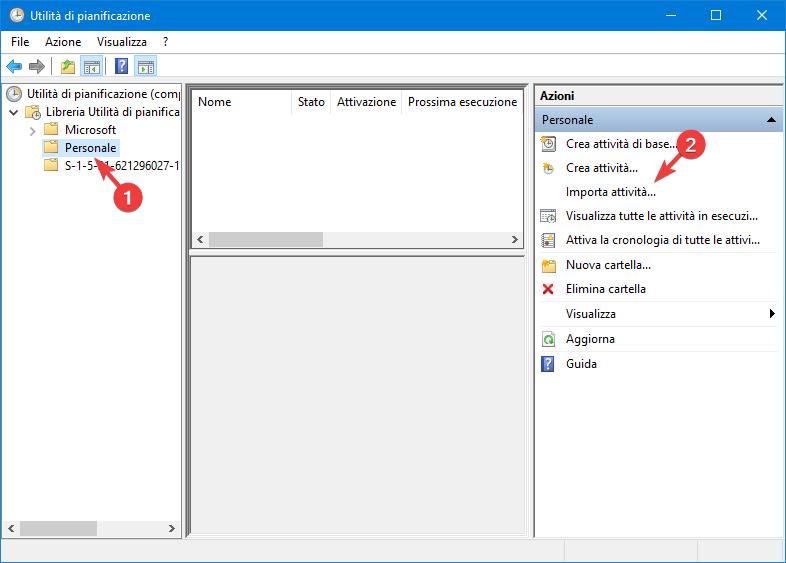Expand the Microsoft folder node

click(x=33, y=131)
